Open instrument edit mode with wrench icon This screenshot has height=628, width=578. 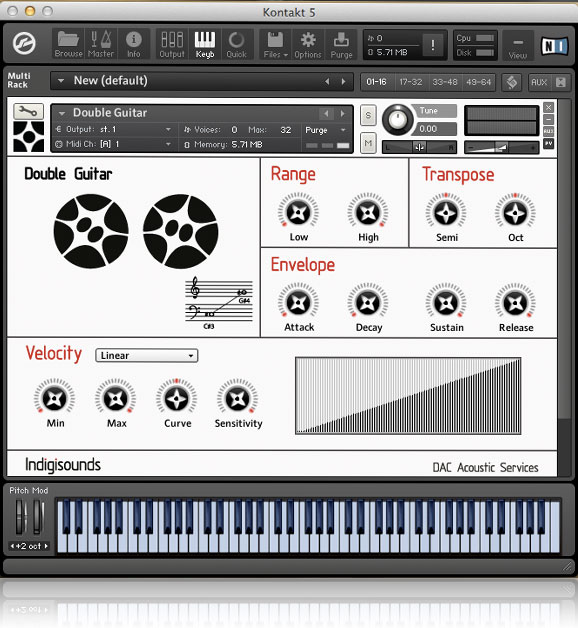28,111
